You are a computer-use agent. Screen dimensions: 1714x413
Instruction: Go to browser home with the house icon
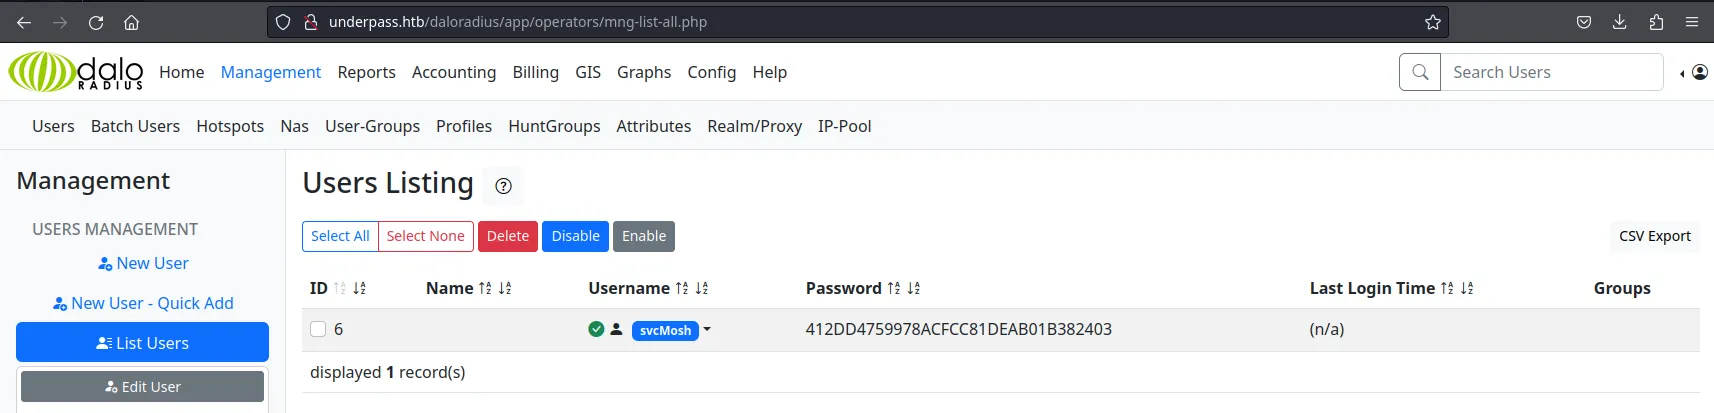131,22
